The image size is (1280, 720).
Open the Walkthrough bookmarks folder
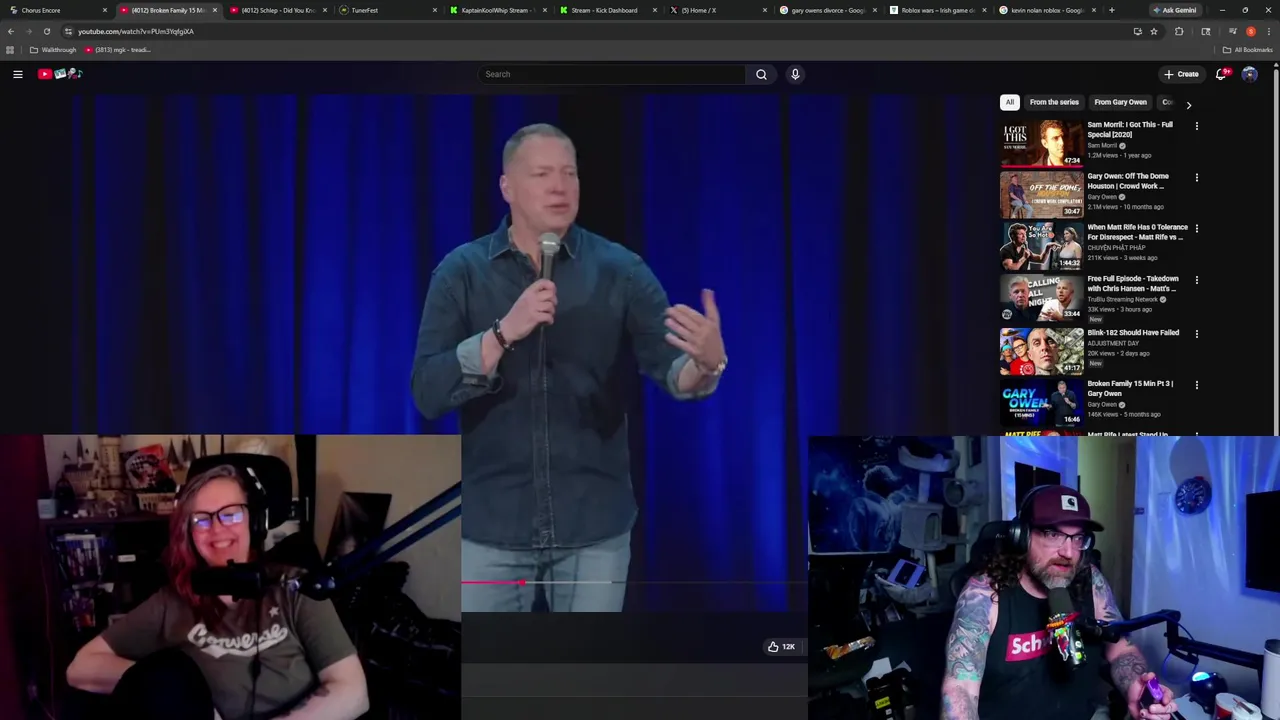pos(54,50)
